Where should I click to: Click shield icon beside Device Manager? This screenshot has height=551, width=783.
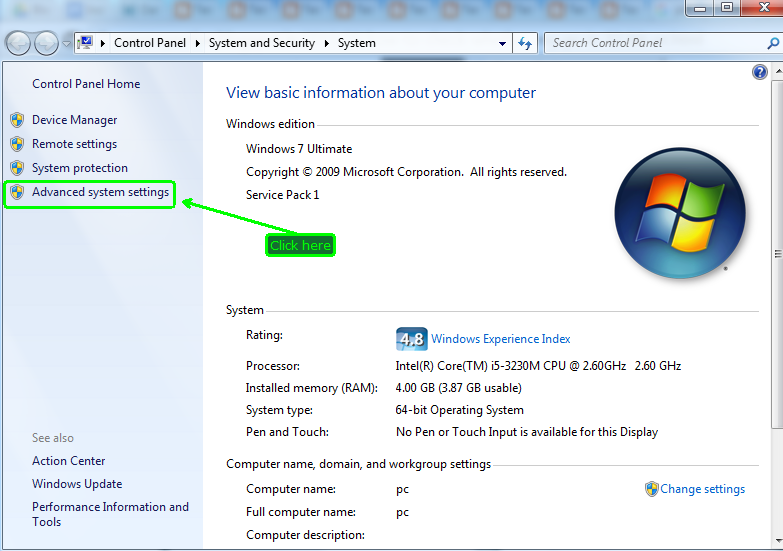pos(17,120)
